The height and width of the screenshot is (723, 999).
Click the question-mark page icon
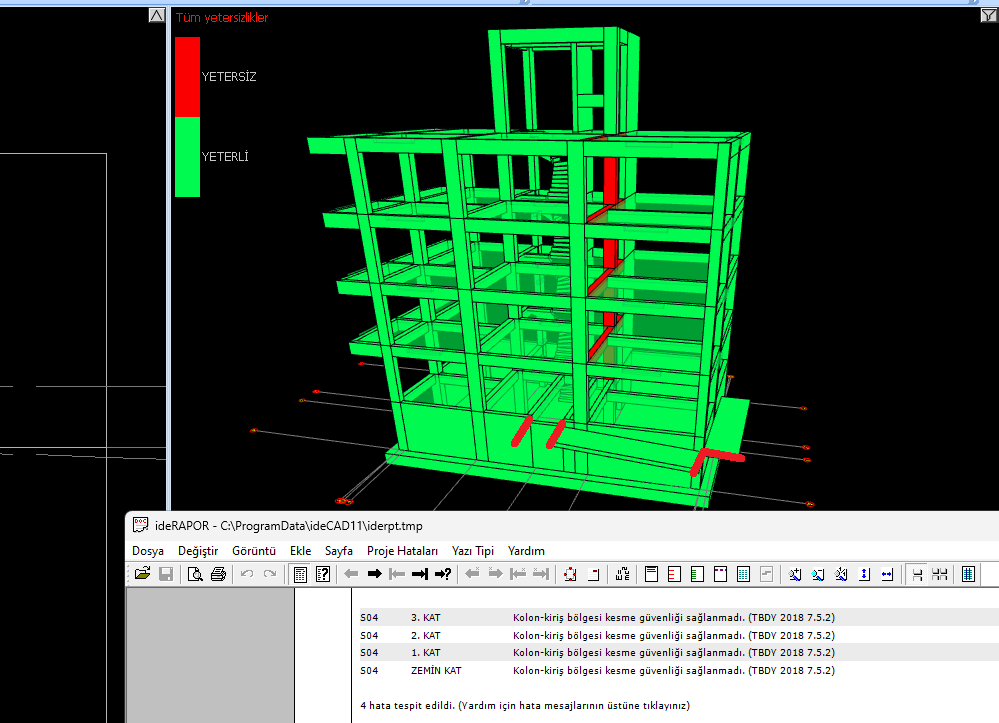pos(323,574)
